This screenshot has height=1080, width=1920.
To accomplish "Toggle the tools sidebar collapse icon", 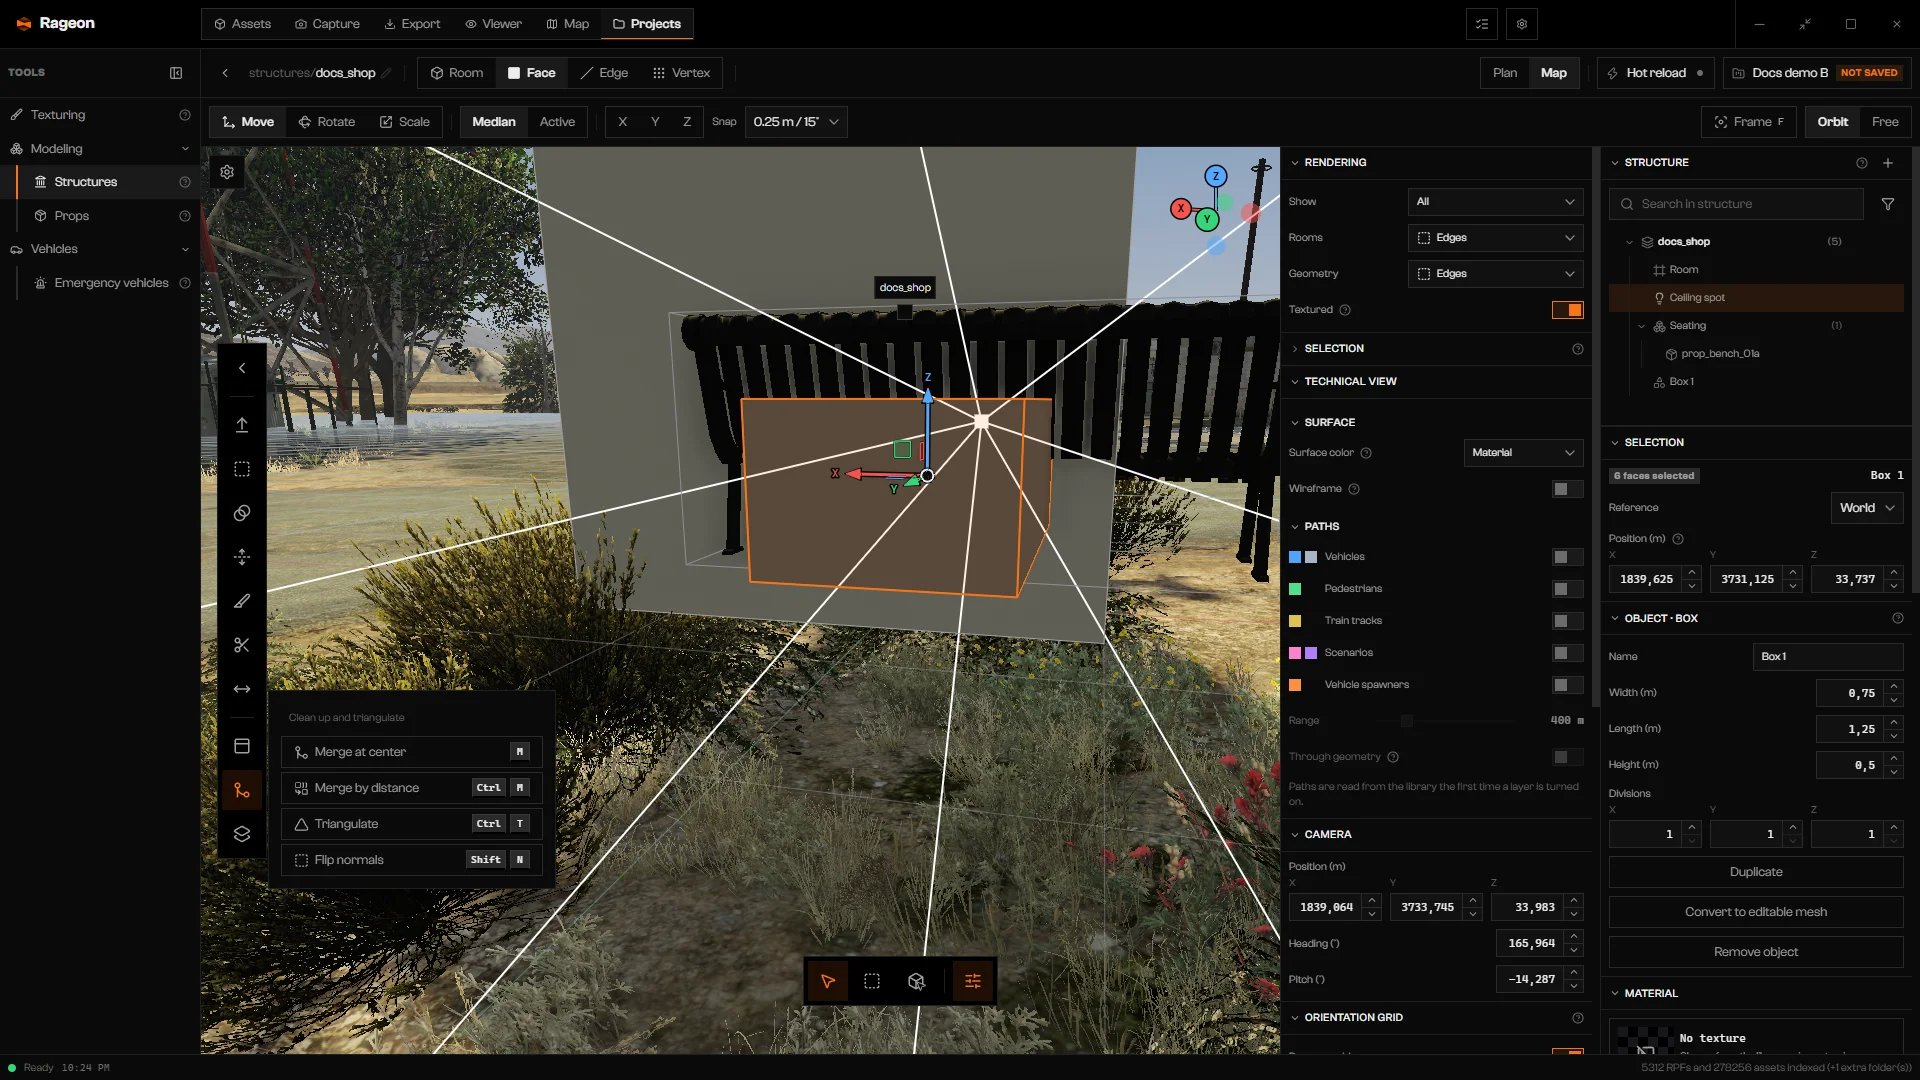I will click(176, 73).
